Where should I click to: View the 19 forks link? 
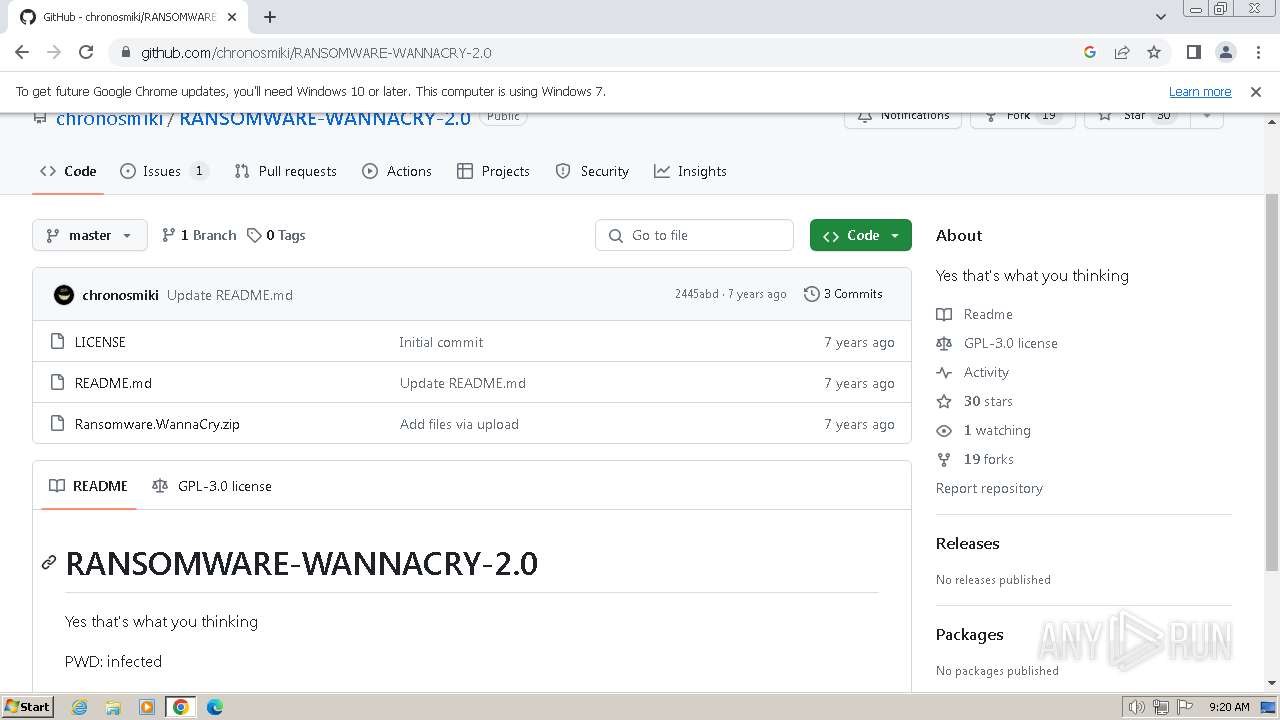pos(975,459)
